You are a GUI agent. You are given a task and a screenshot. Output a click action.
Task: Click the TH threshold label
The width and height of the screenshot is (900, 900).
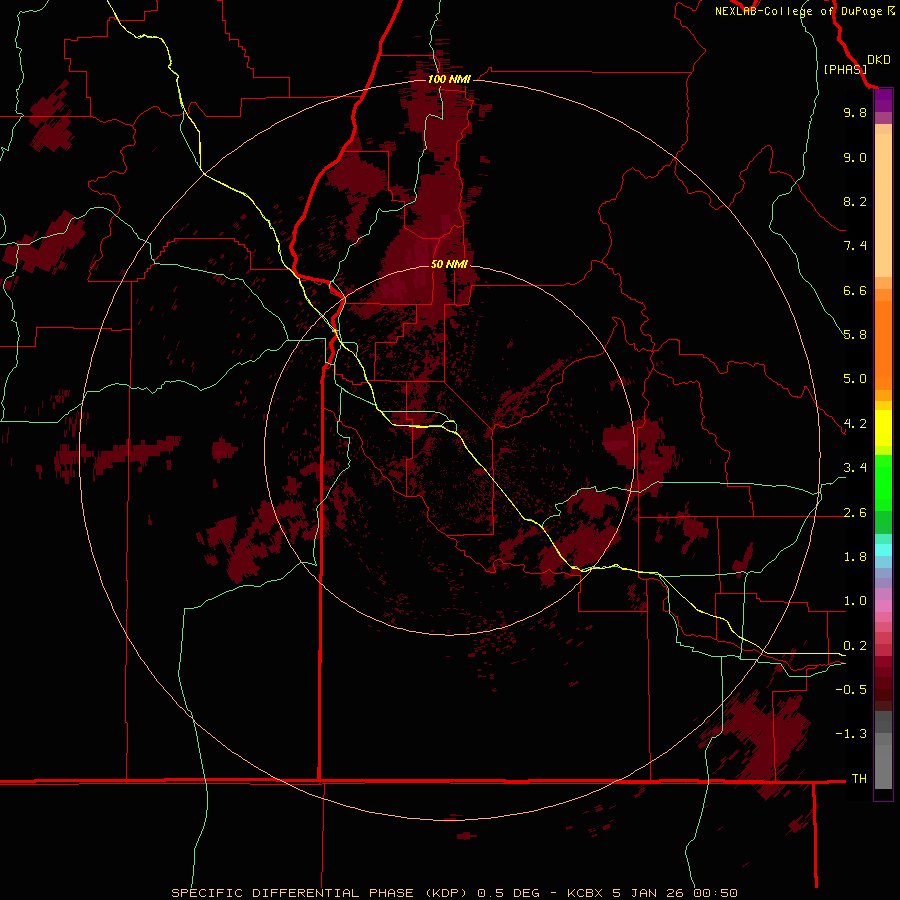coord(859,779)
